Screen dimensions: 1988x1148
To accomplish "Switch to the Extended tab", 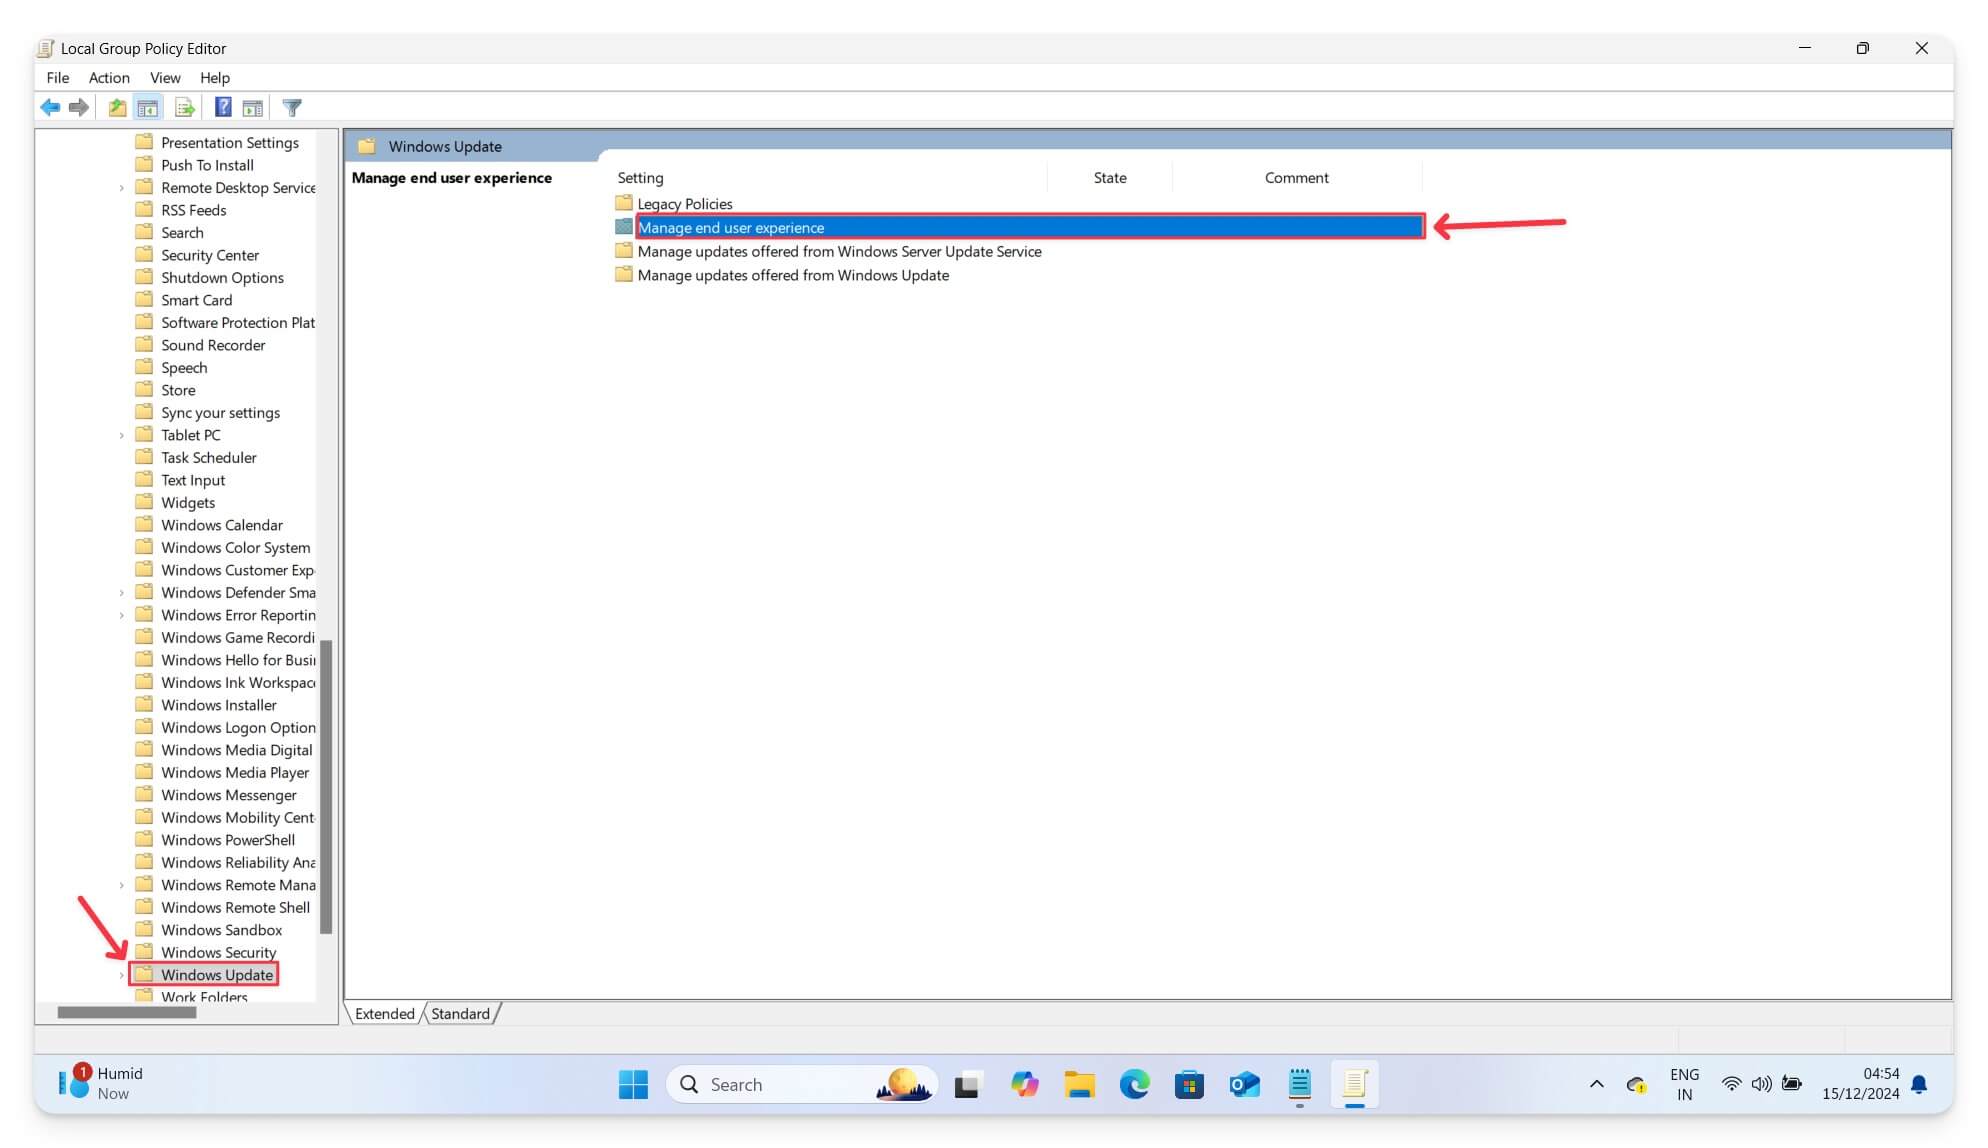I will 383,1013.
